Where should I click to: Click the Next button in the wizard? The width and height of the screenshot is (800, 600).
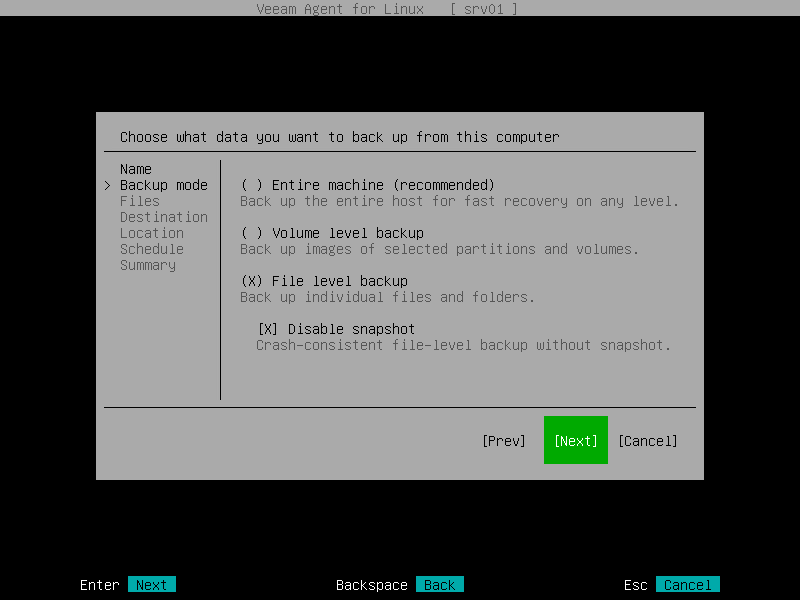(x=575, y=440)
